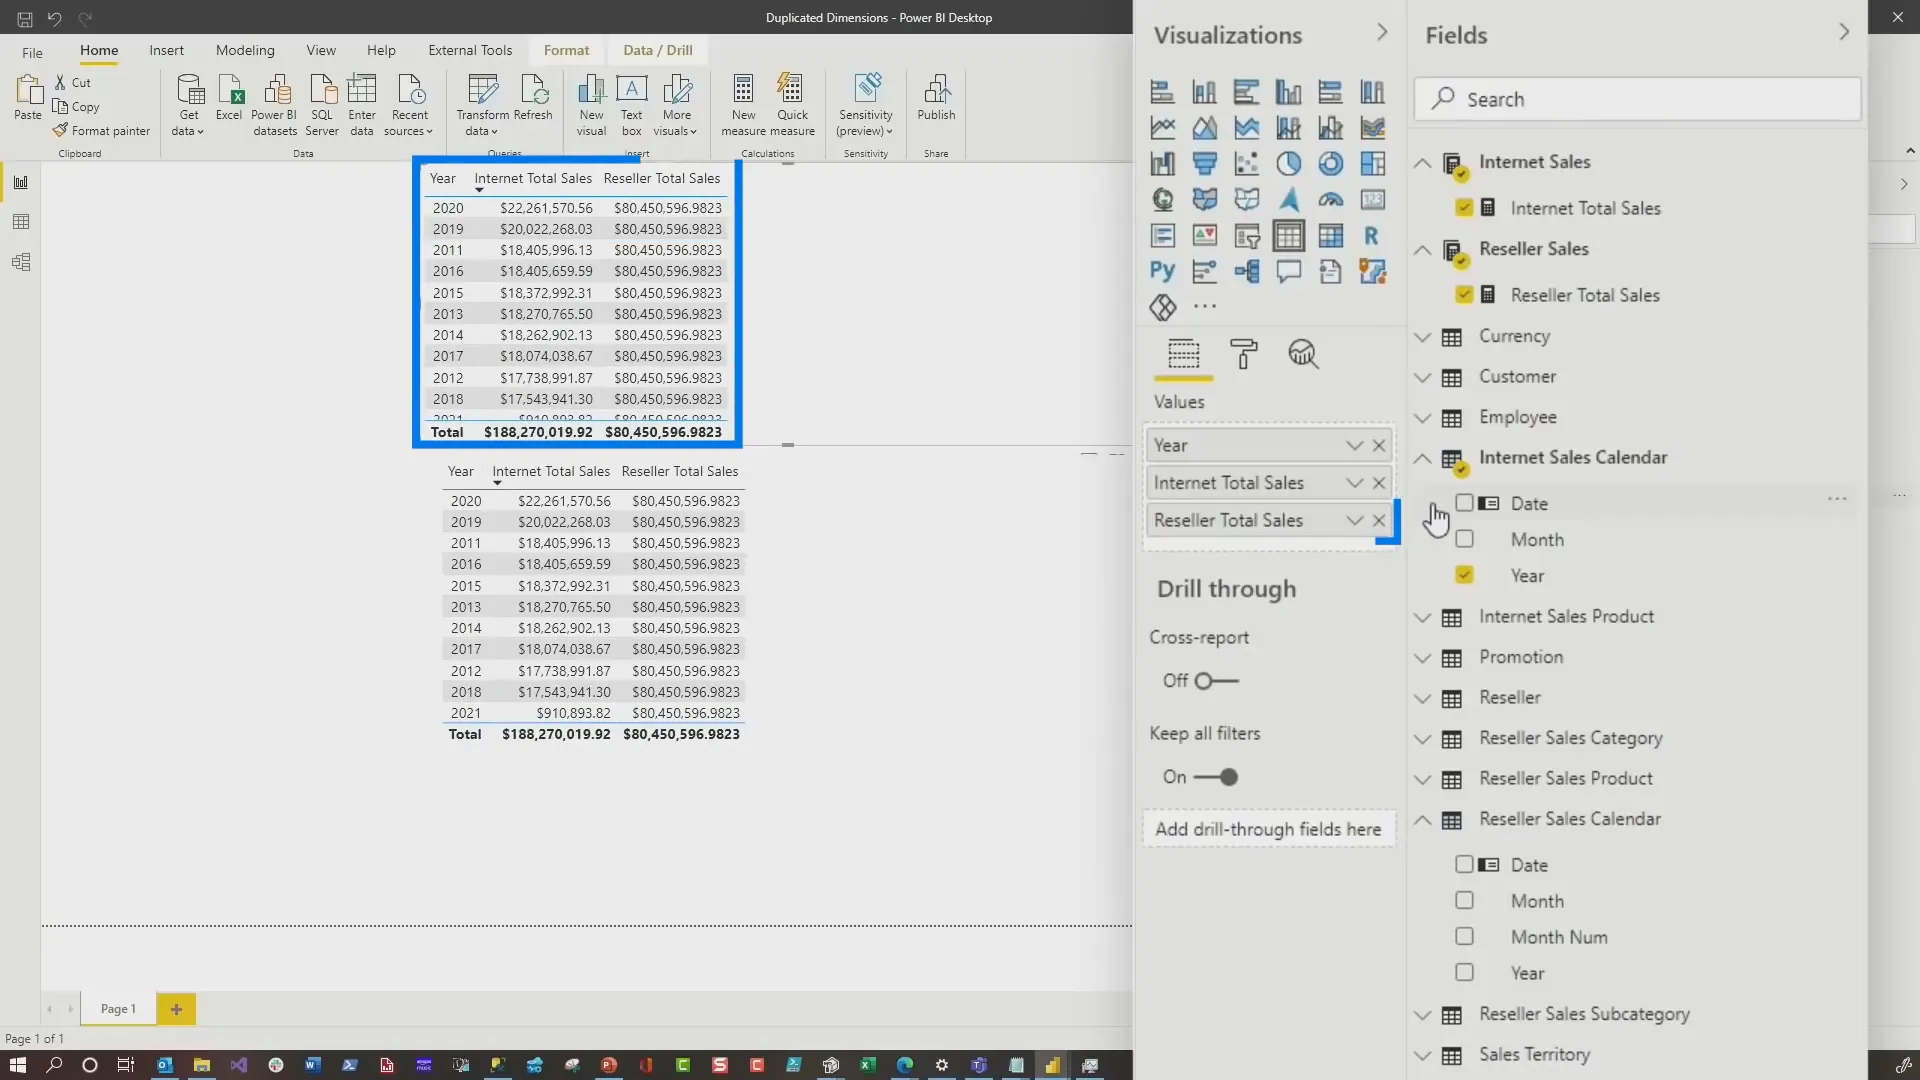Viewport: 1920px width, 1080px height.
Task: Select the Funnel chart visualization
Action: point(1205,163)
